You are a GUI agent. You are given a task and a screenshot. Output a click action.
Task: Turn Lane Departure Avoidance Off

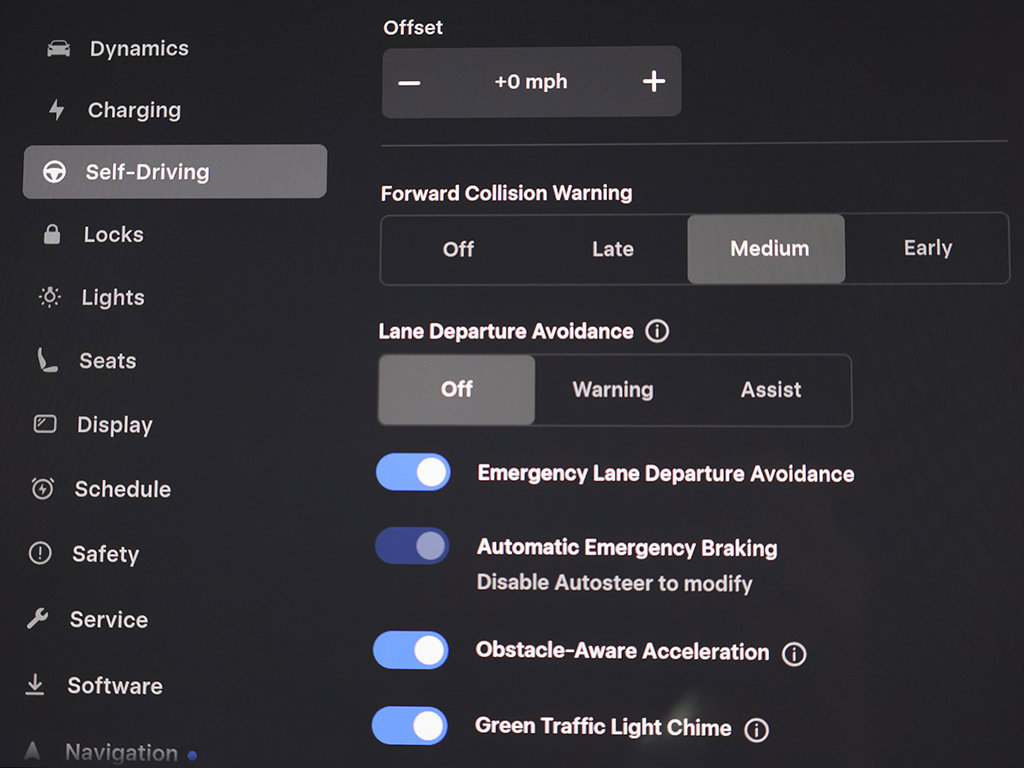click(x=456, y=389)
